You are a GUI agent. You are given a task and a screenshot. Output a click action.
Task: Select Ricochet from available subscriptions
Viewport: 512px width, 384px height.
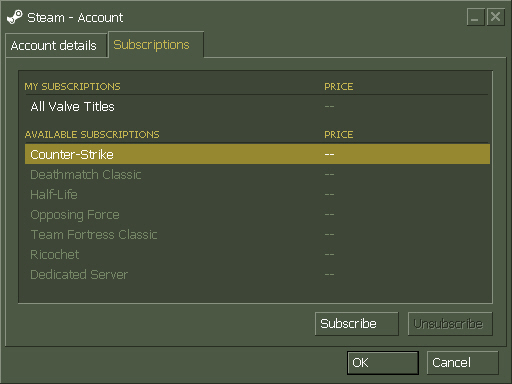257,254
